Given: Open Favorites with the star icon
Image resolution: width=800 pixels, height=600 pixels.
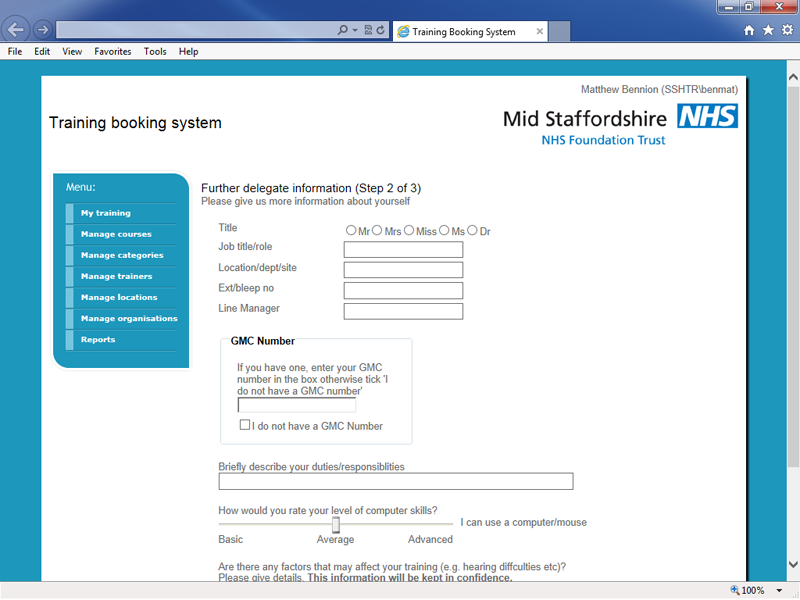Looking at the screenshot, I should [x=768, y=31].
